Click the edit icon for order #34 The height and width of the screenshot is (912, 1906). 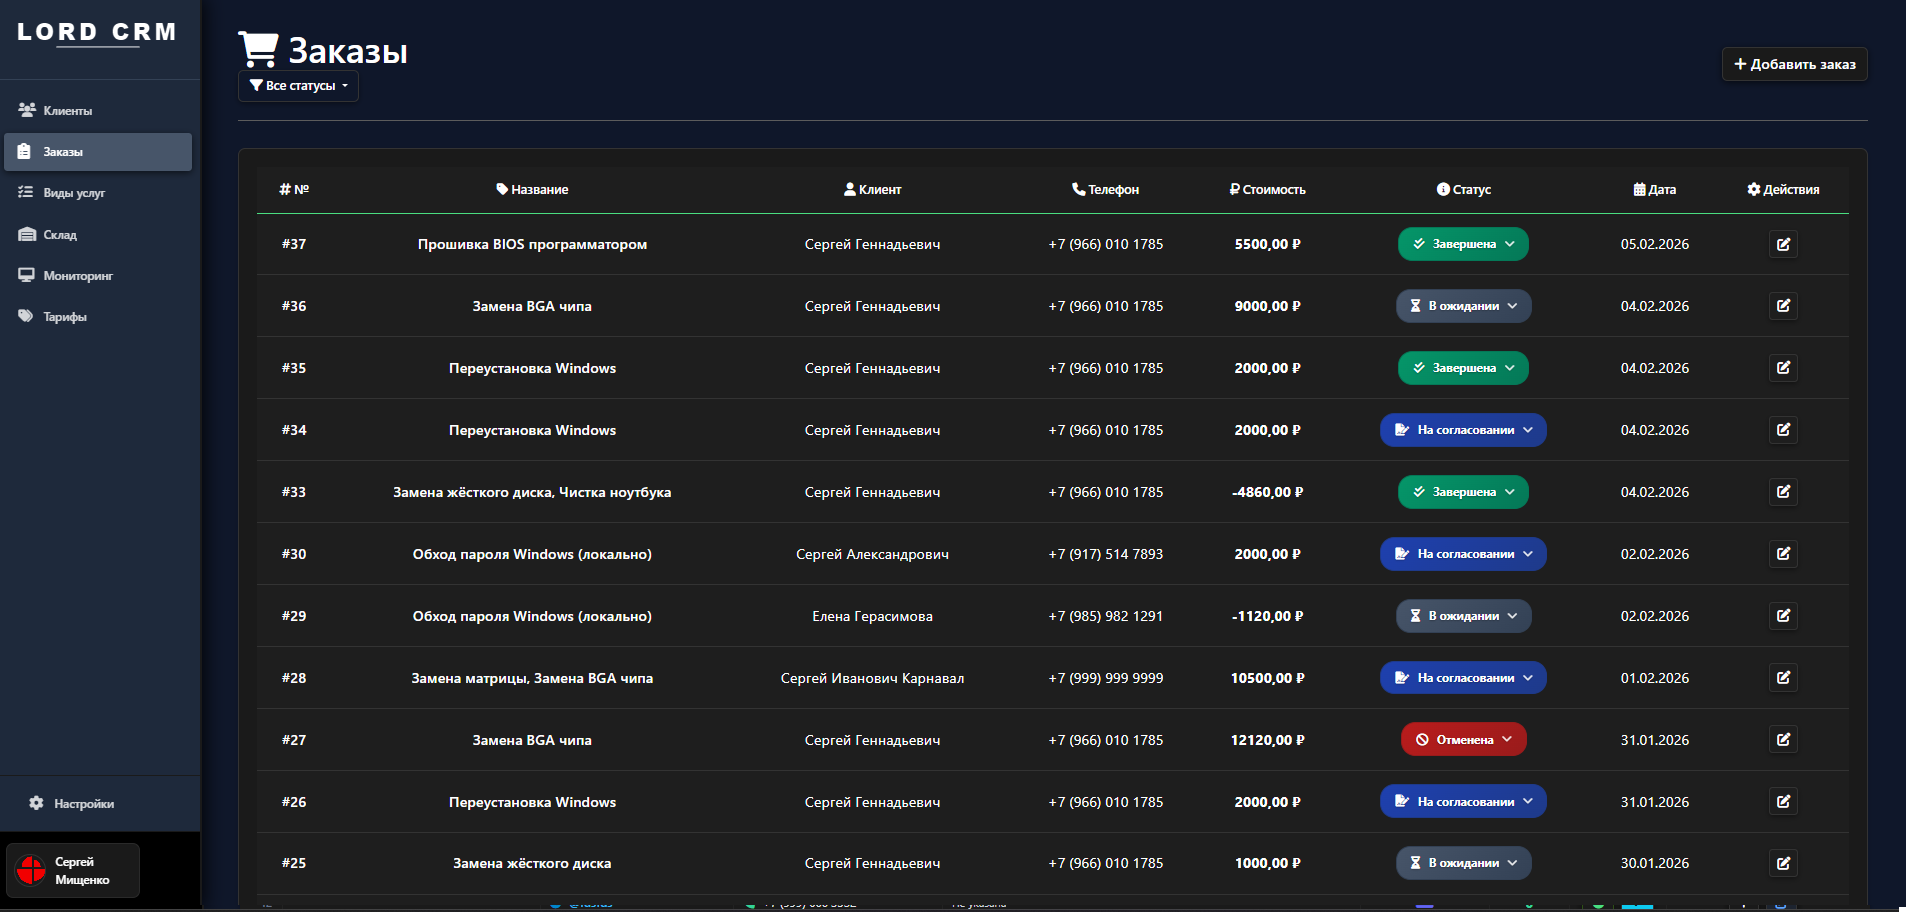1783,430
